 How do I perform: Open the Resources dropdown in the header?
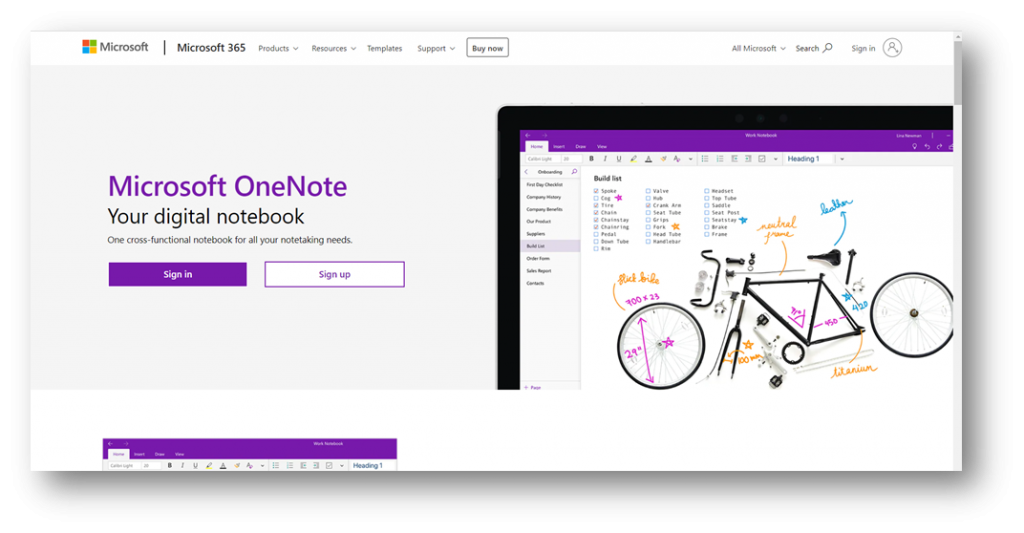click(333, 48)
